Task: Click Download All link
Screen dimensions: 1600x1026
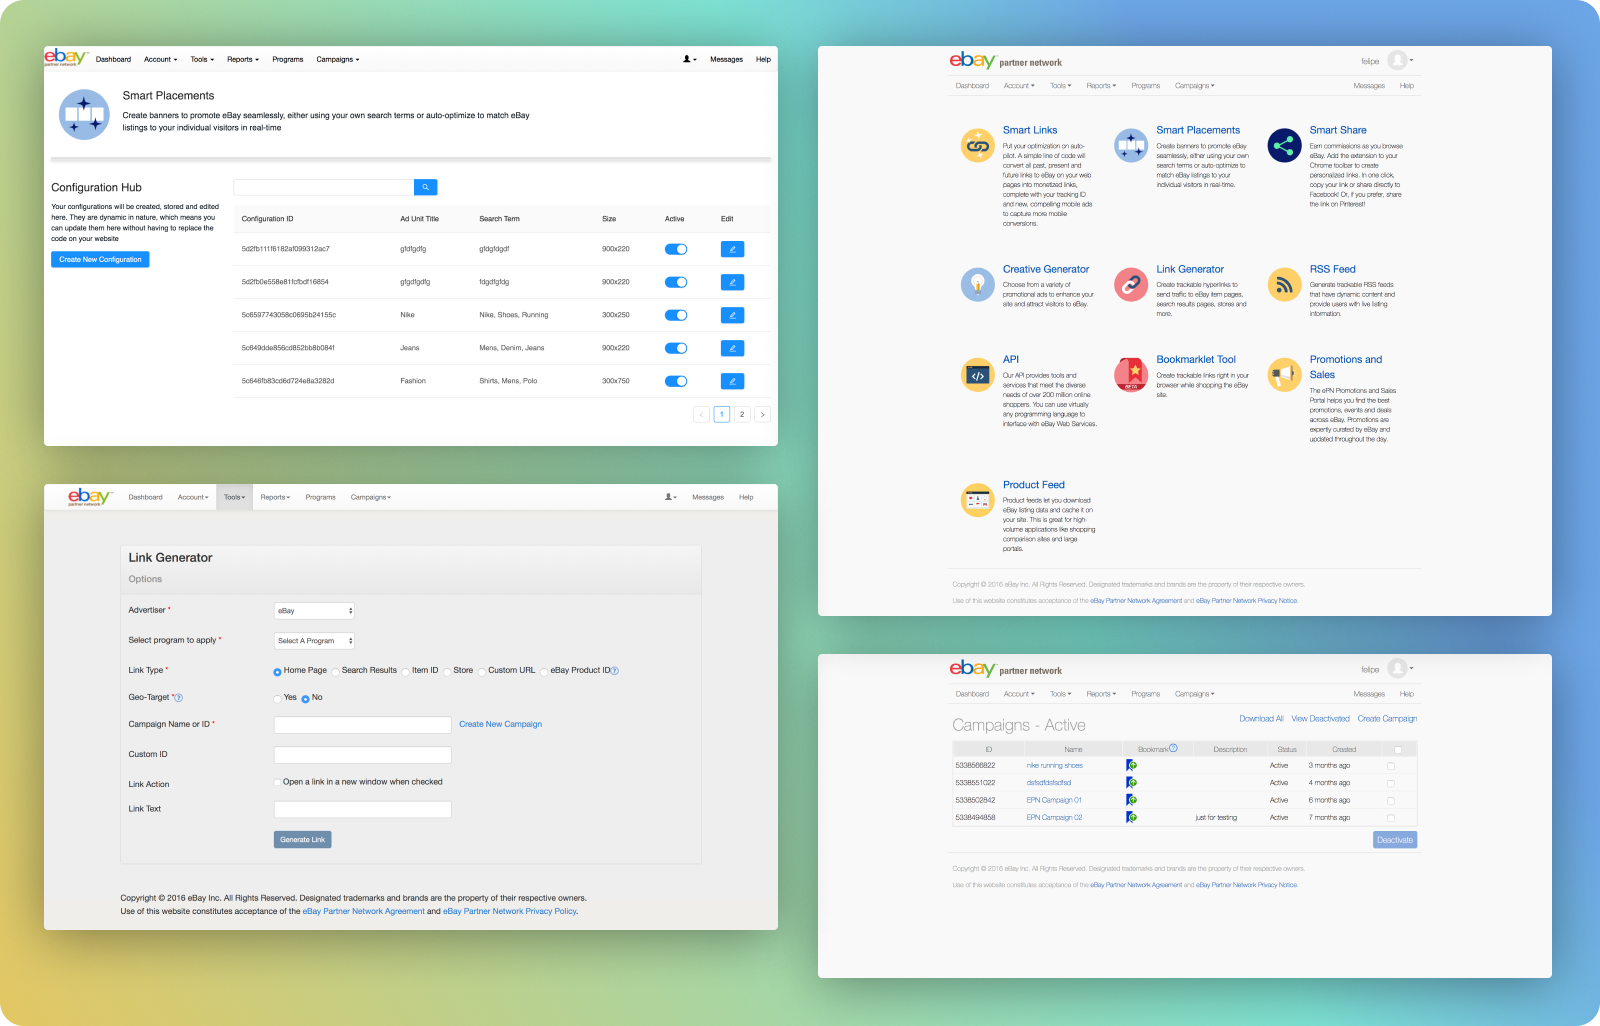Action: coord(1261,719)
